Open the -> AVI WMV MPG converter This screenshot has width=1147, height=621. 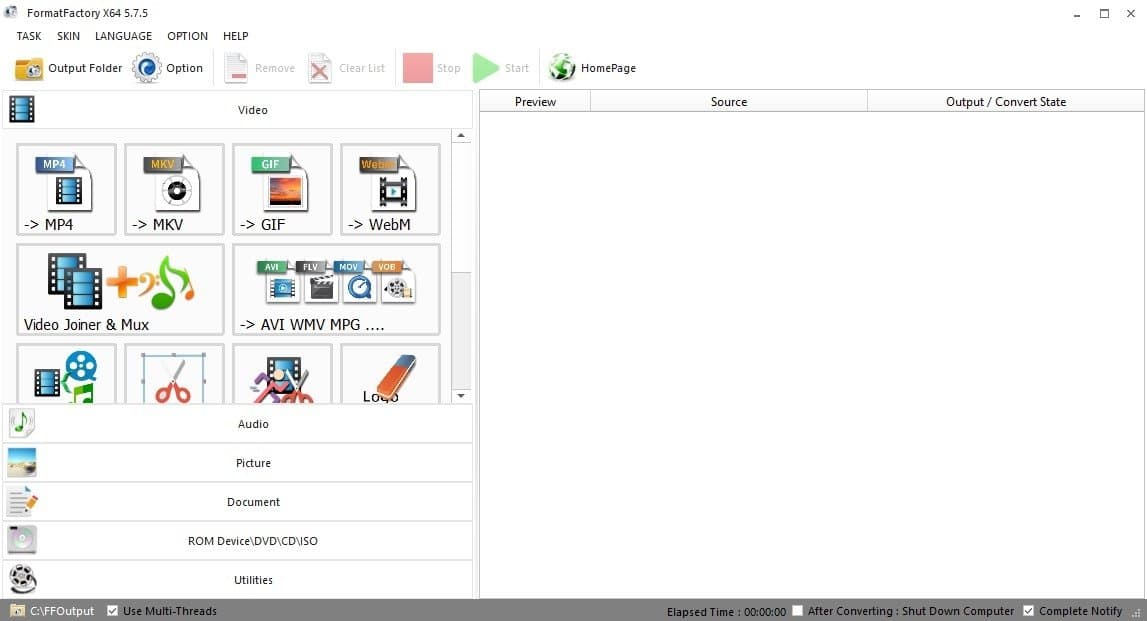point(336,289)
